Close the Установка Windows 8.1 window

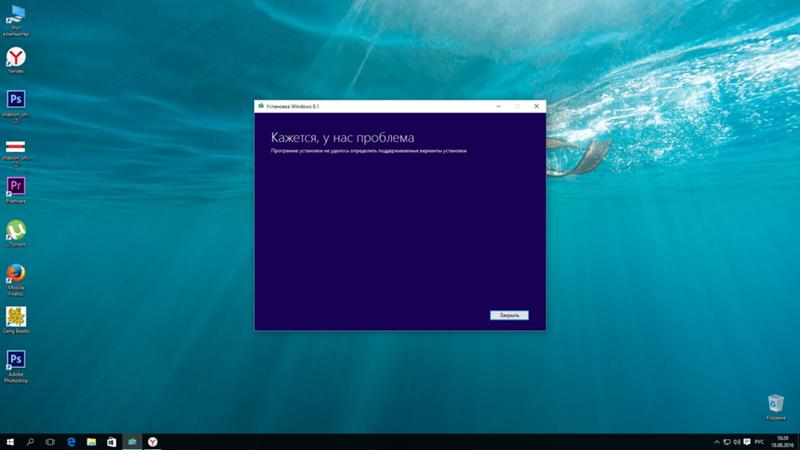[x=536, y=106]
